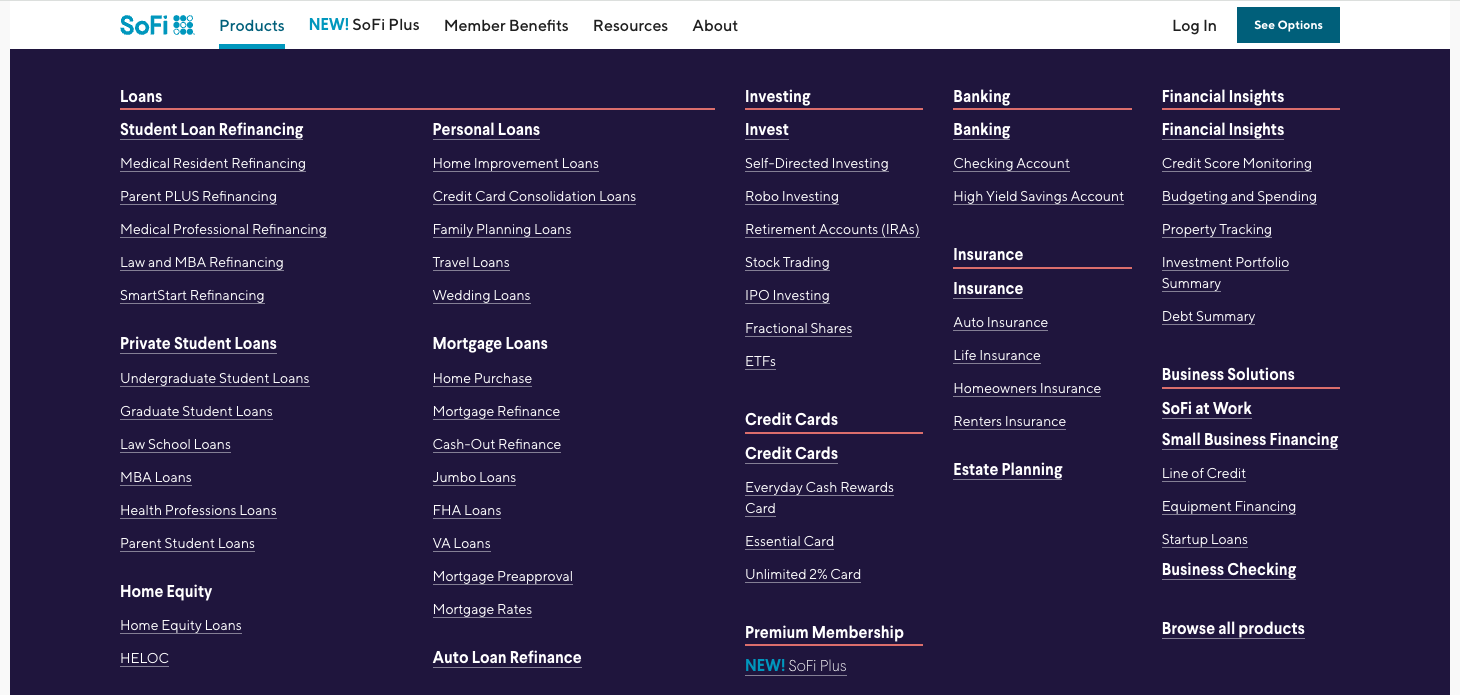This screenshot has height=695, width=1460.
Task: Select Log In
Action: 1194,25
